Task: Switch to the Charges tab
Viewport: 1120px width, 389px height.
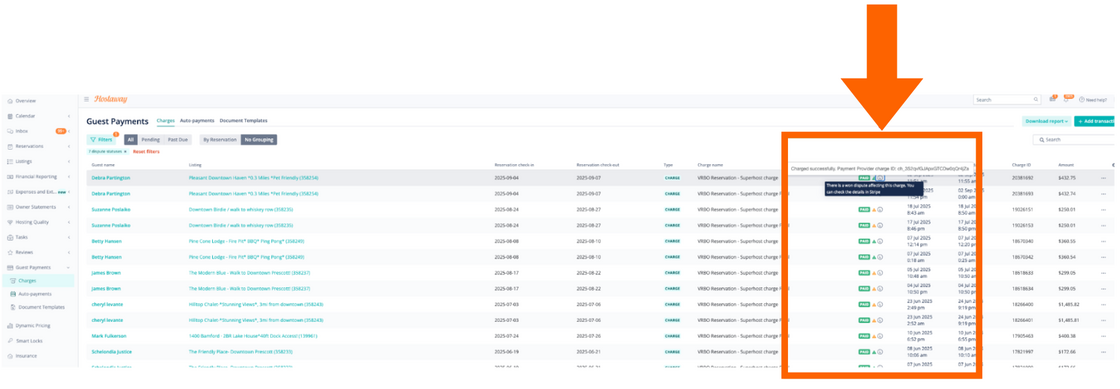Action: (166, 121)
